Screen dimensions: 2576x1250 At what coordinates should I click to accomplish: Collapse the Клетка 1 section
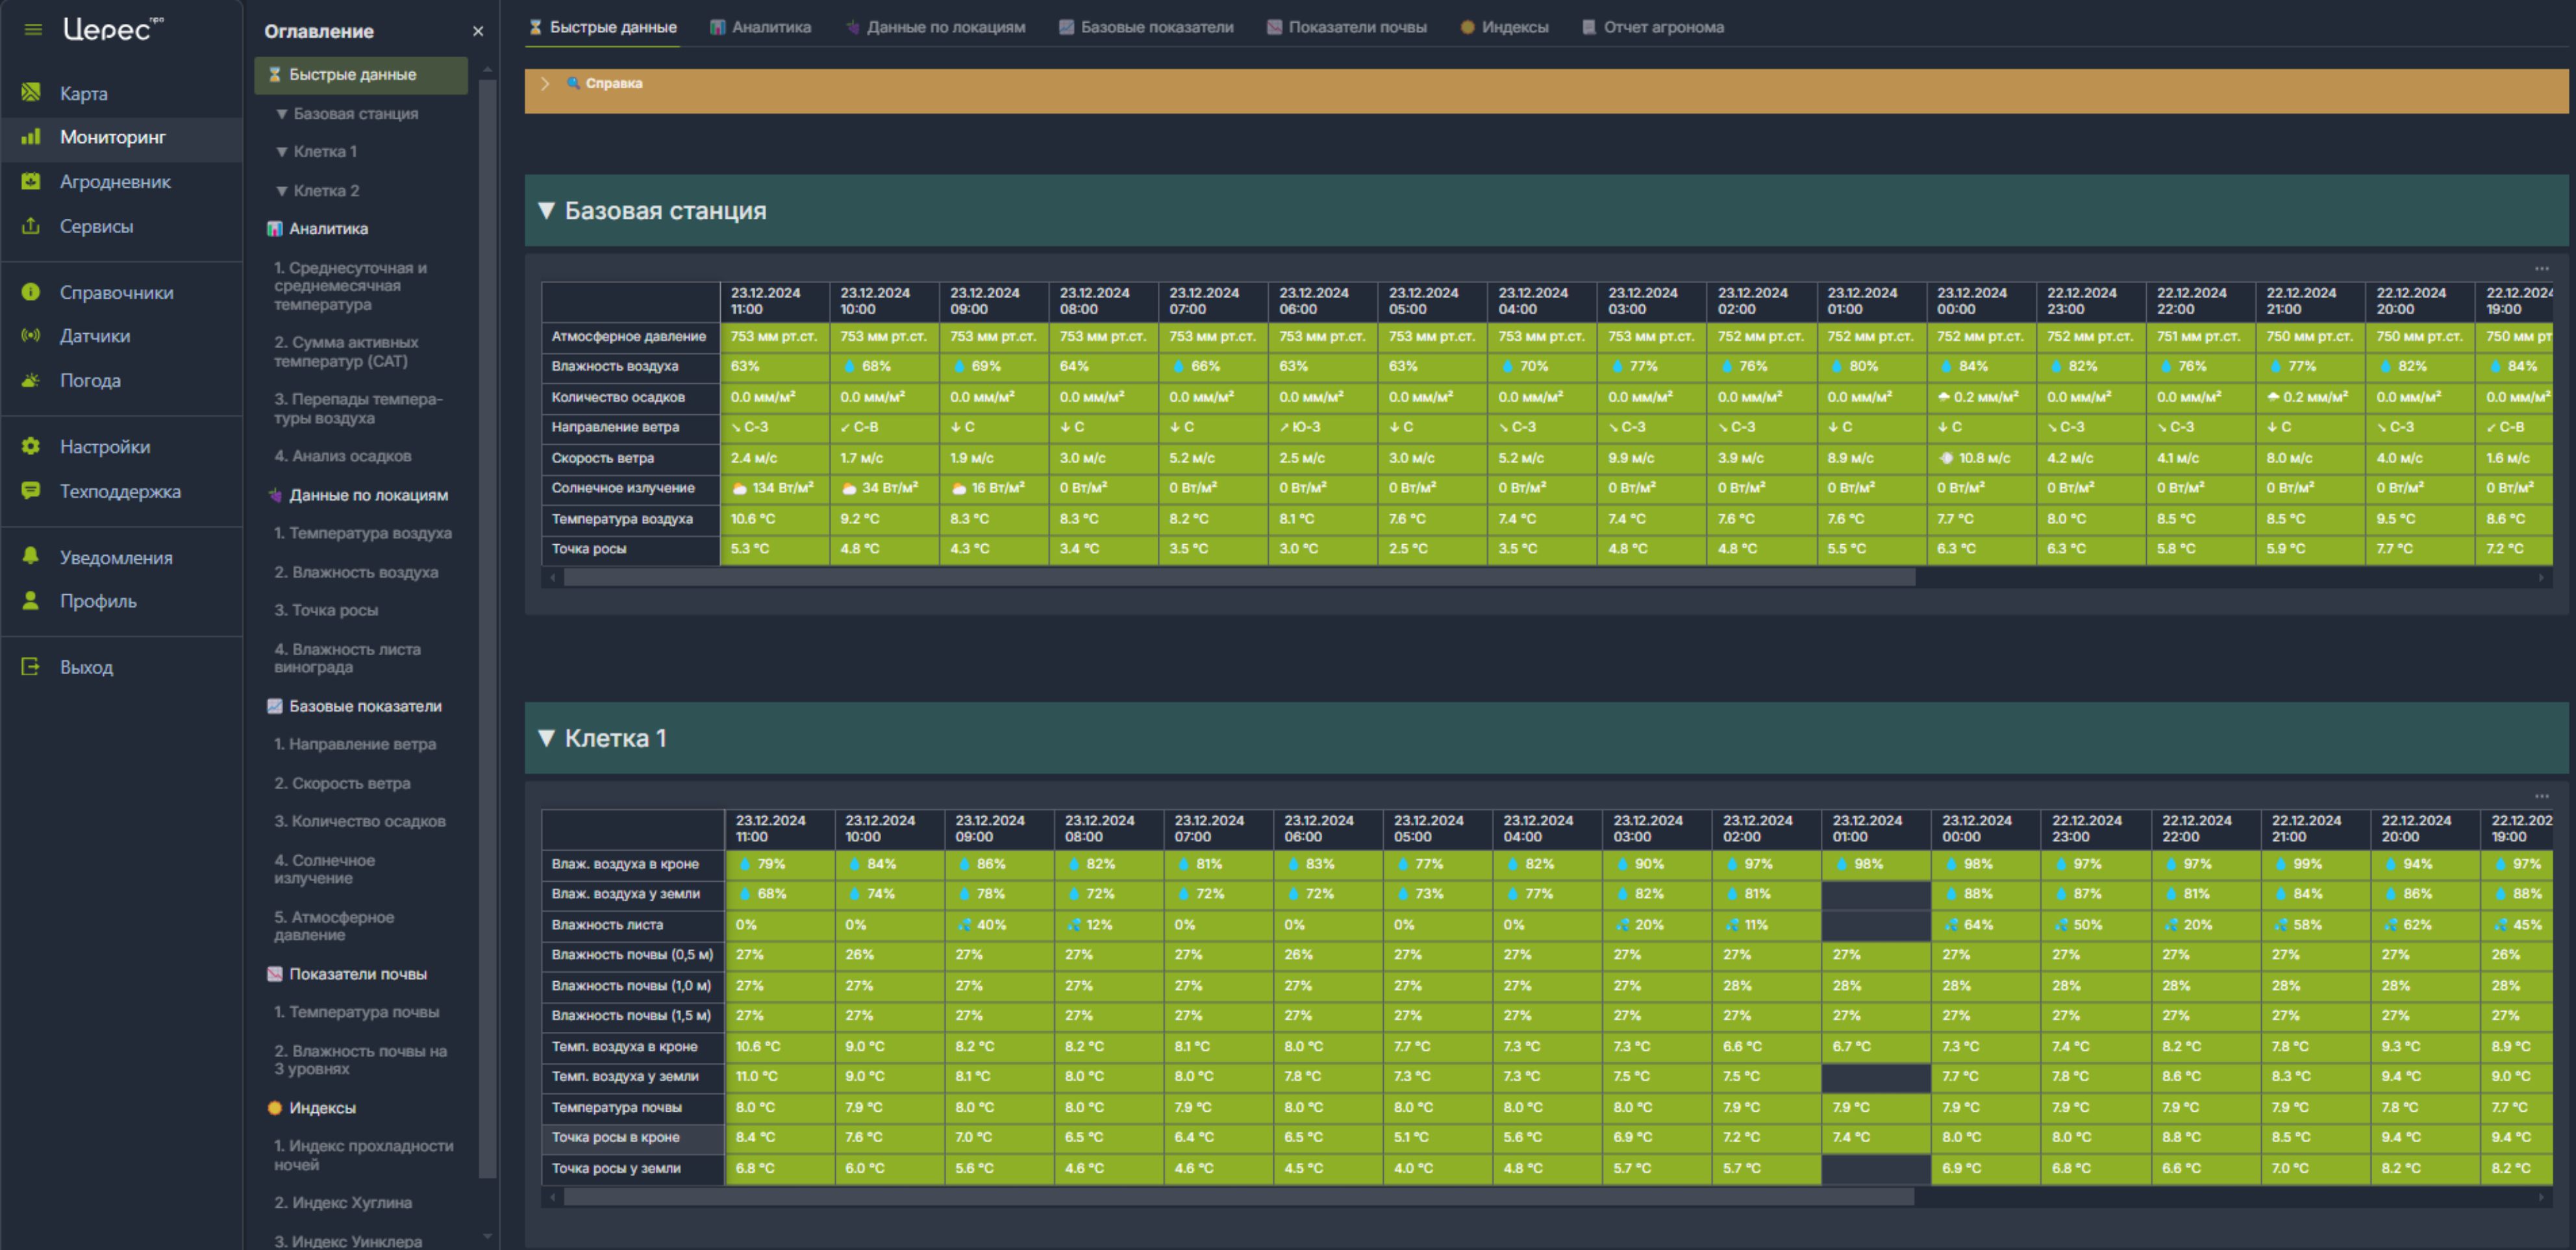click(x=546, y=738)
